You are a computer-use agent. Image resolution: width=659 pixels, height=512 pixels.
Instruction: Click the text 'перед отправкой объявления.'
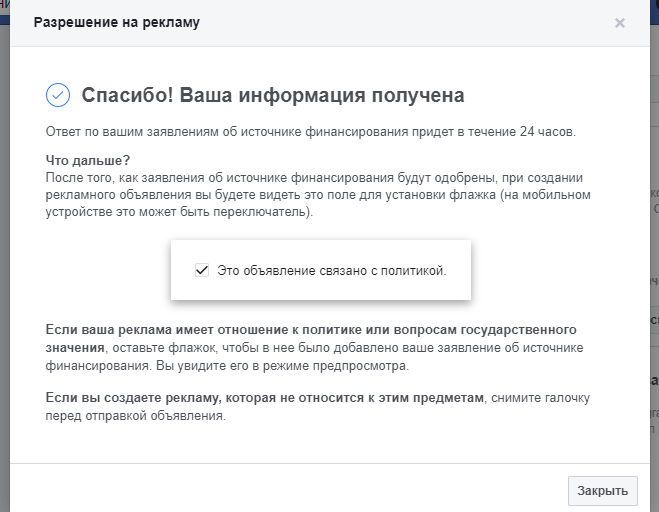click(x=136, y=416)
